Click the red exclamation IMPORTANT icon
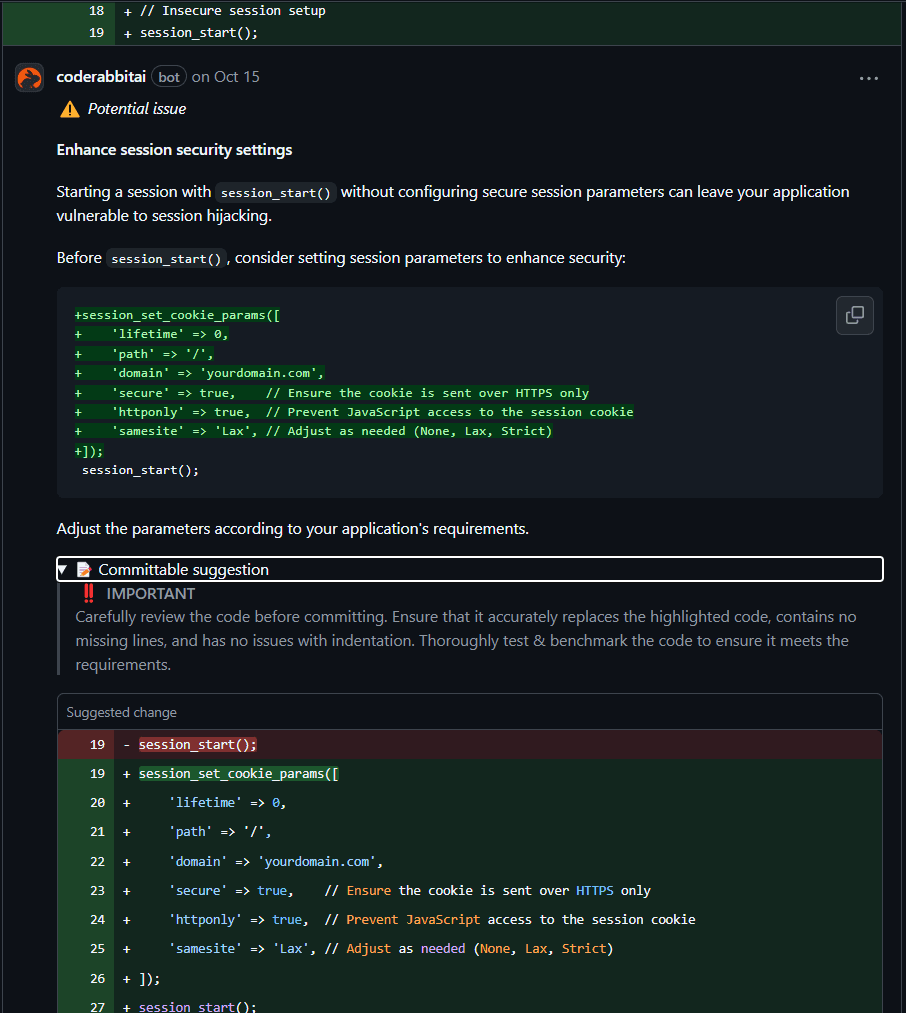 [87, 594]
